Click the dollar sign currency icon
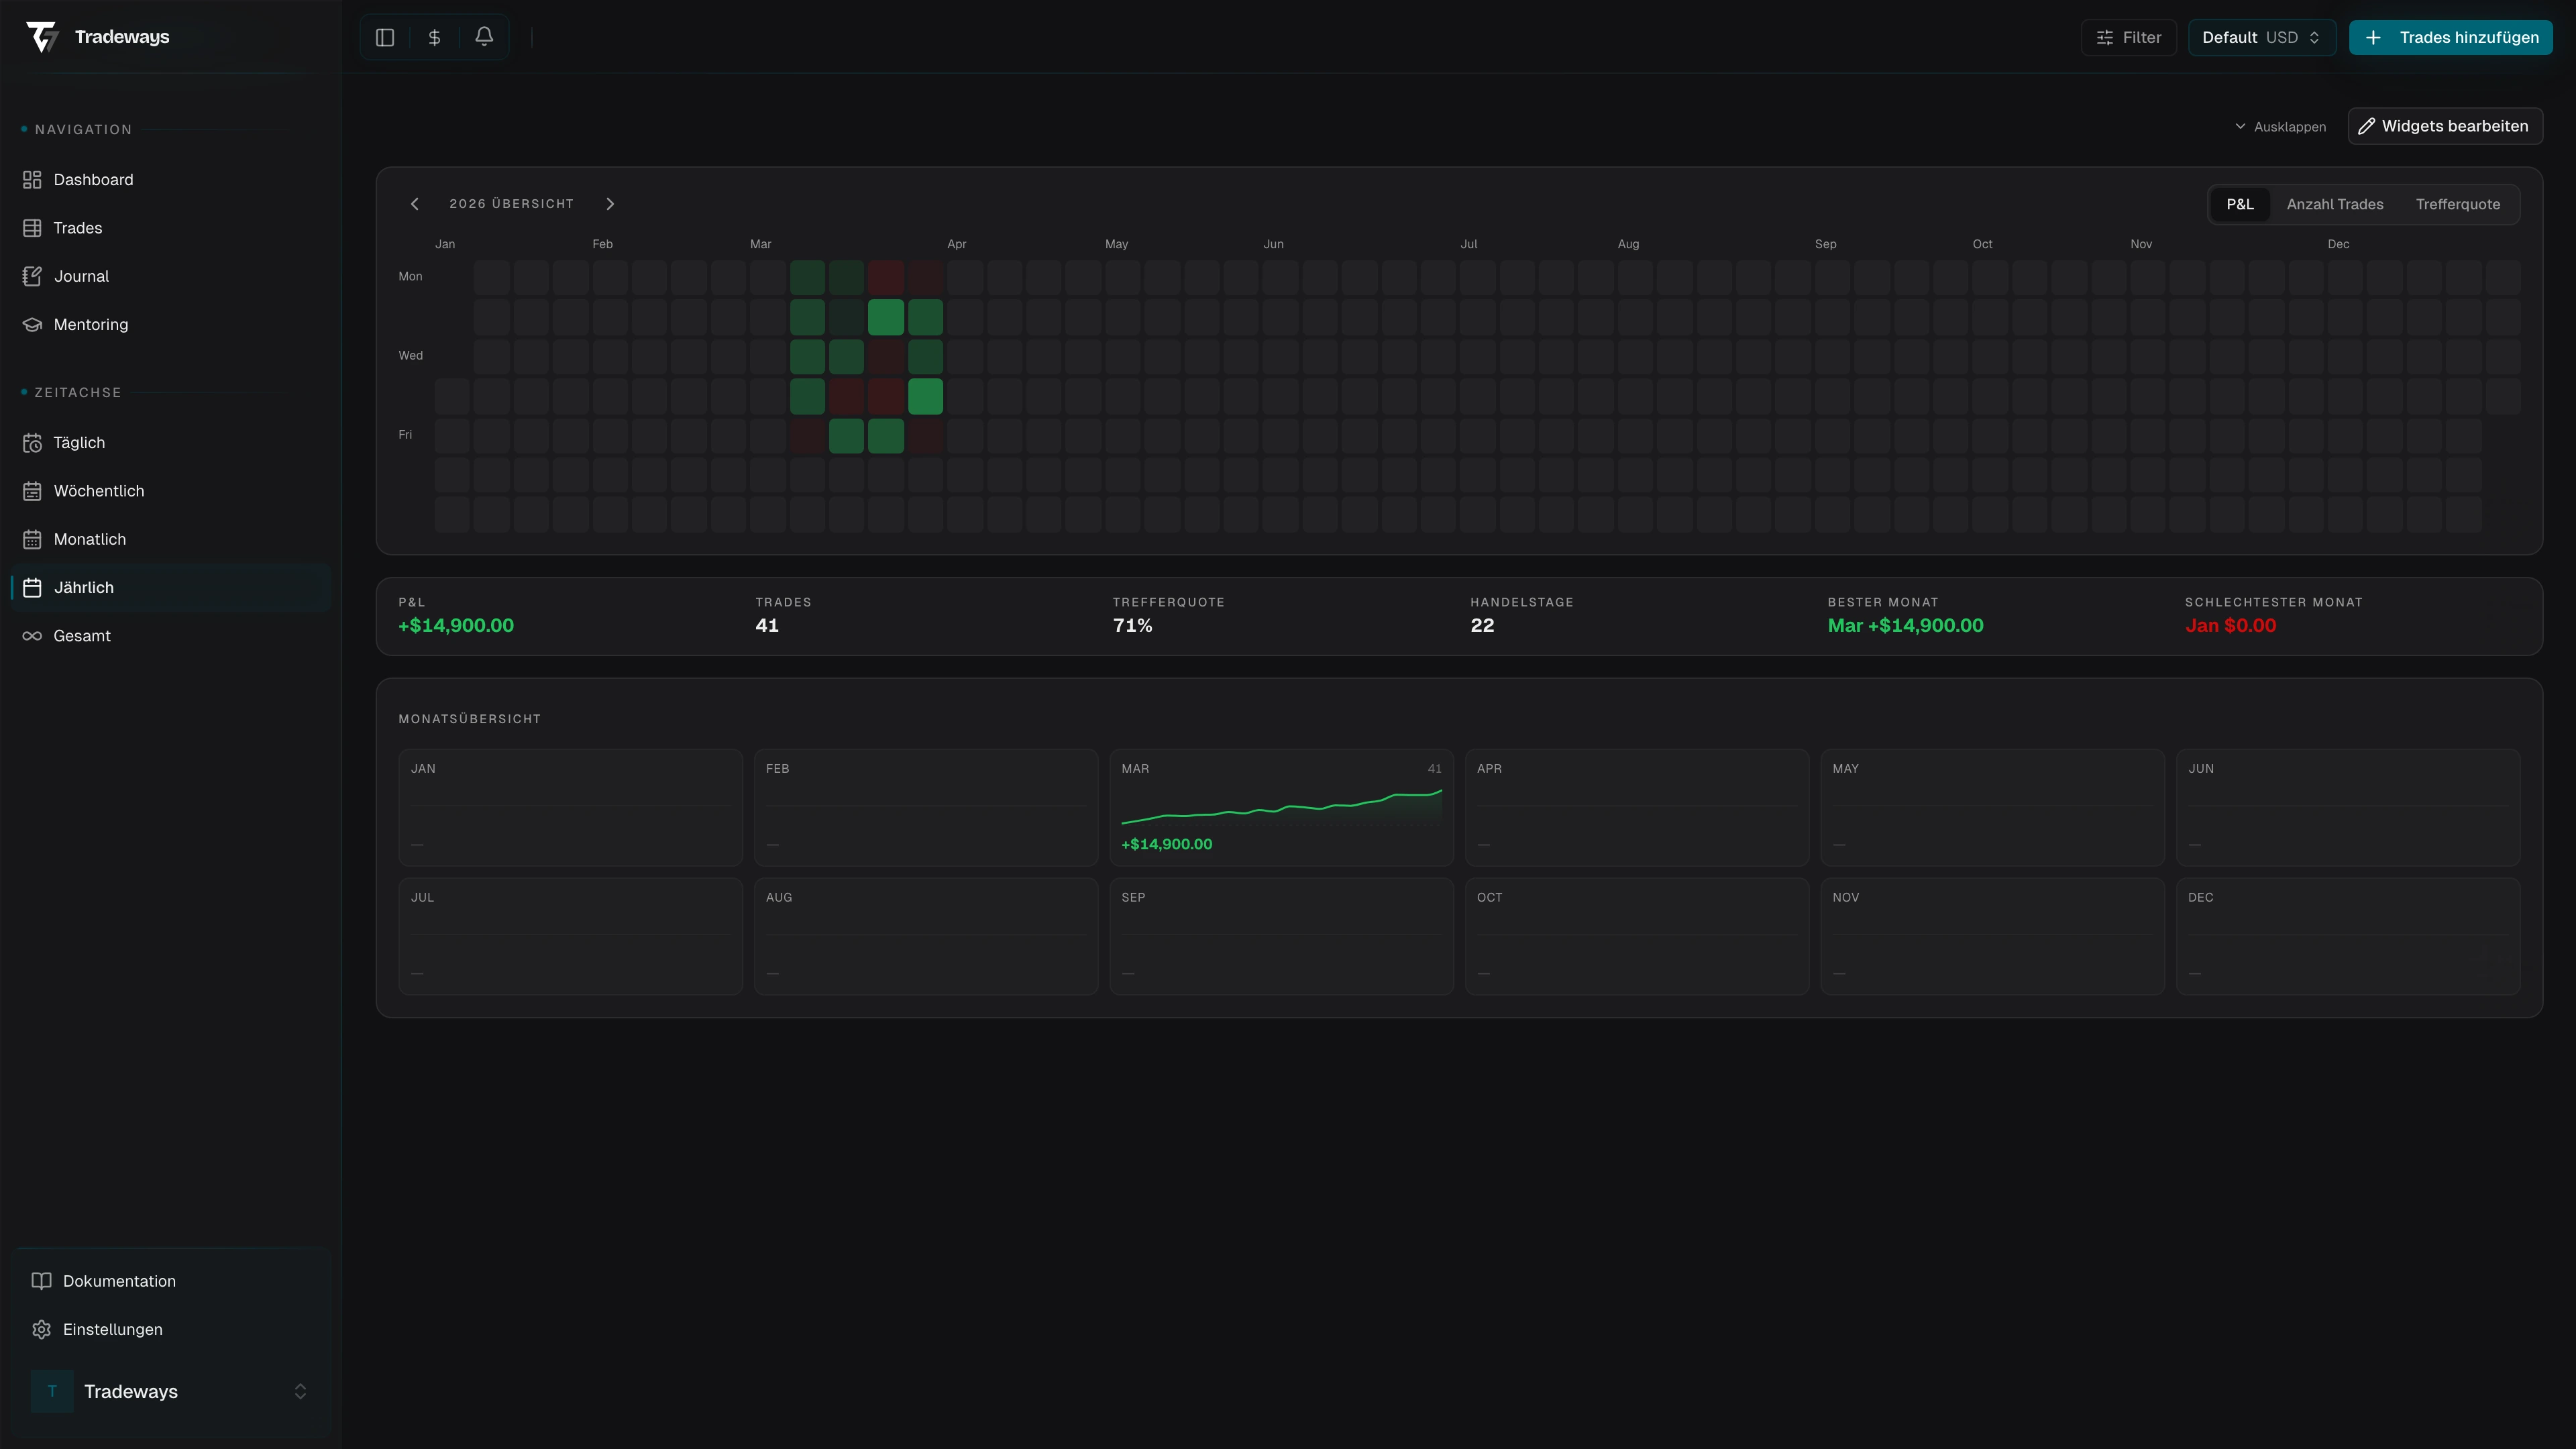This screenshot has width=2576, height=1449. tap(434, 37)
